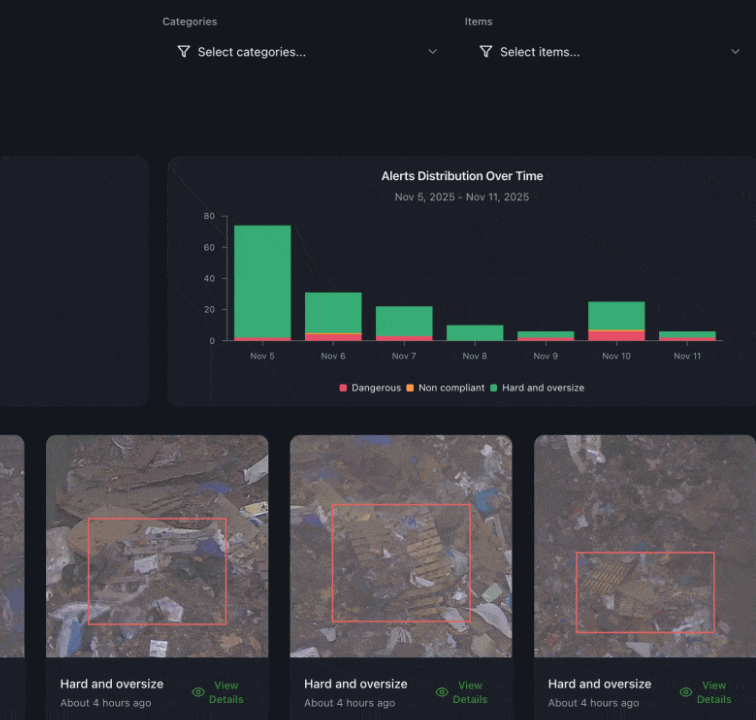The width and height of the screenshot is (756, 720).
Task: Click the eye icon on the middle alert card
Action: coord(442,692)
